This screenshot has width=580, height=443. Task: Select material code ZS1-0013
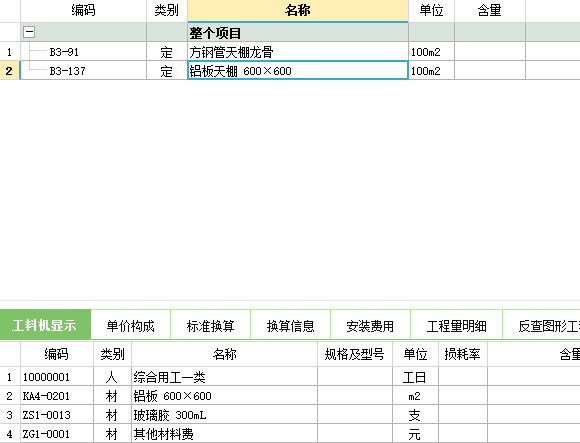pyautogui.click(x=57, y=415)
